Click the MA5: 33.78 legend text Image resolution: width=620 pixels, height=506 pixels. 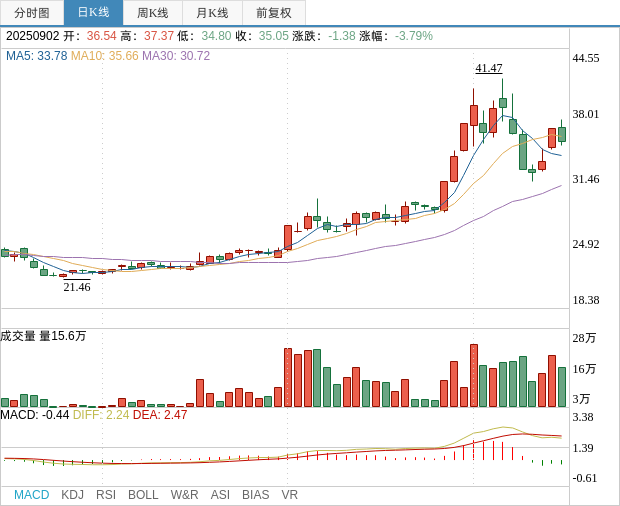click(37, 56)
